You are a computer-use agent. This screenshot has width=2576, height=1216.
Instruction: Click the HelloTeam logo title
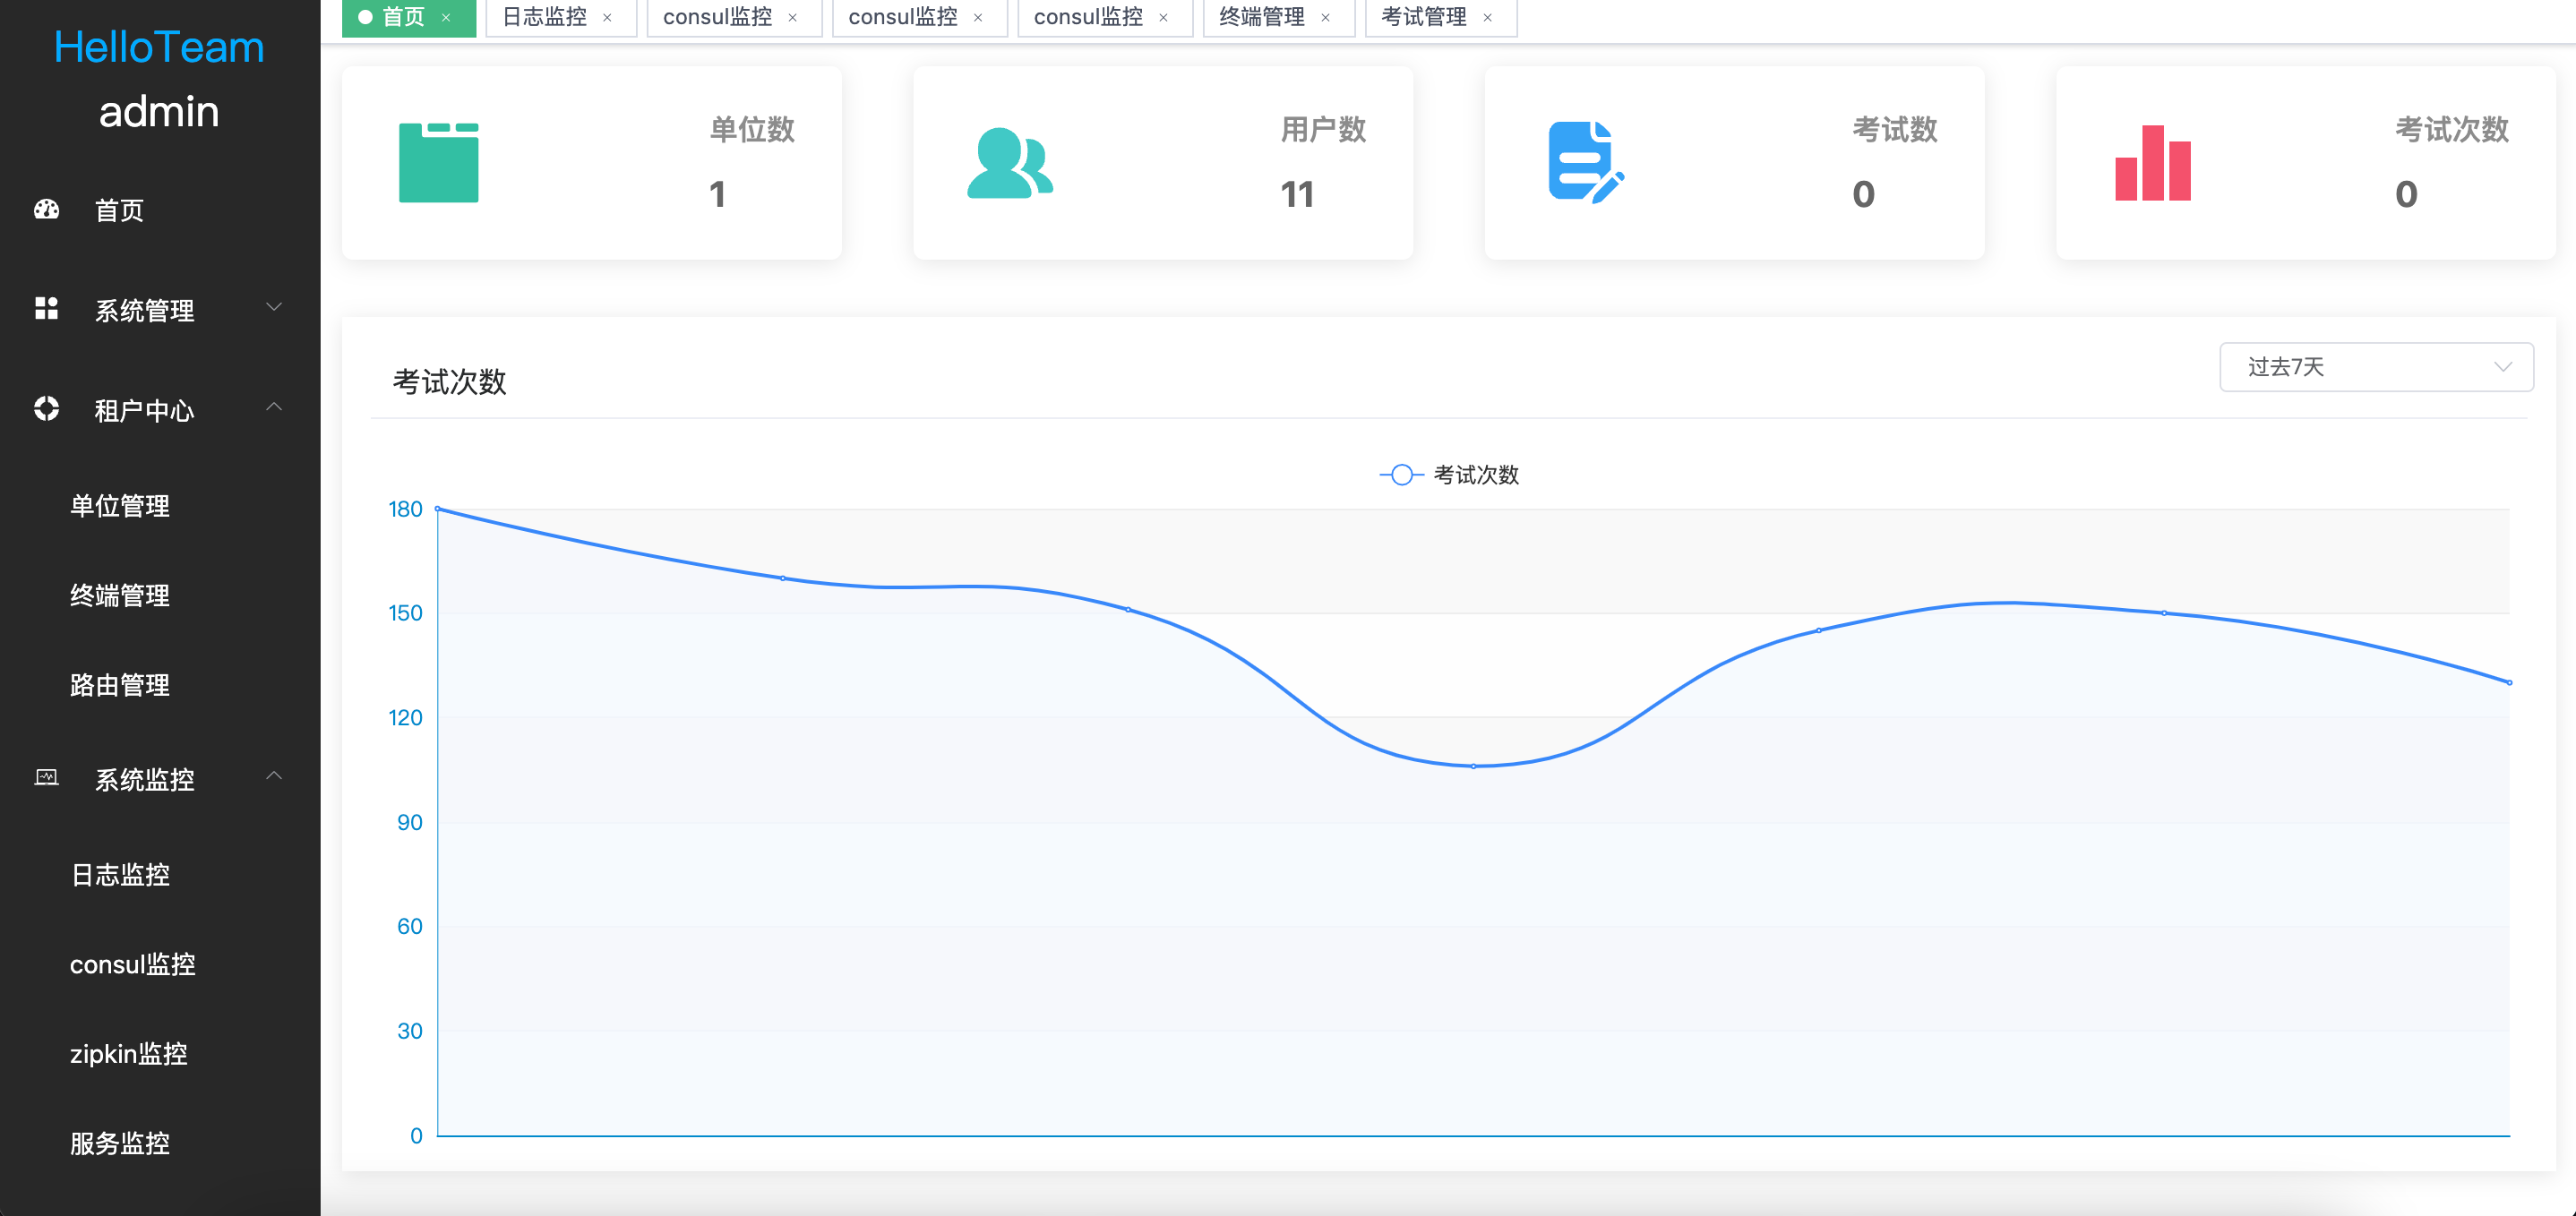(159, 48)
